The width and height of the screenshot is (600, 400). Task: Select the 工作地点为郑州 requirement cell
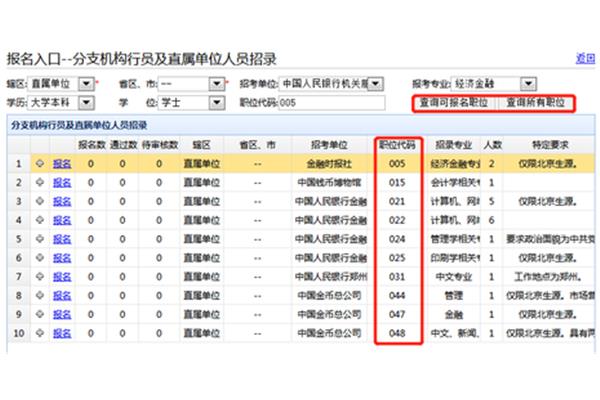coord(548,276)
